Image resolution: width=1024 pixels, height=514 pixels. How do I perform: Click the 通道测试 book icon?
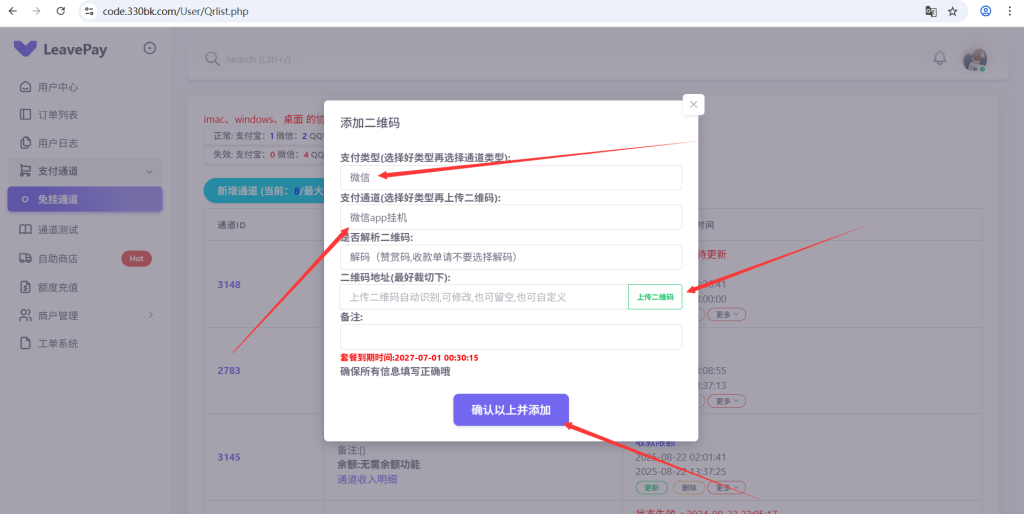[25, 229]
